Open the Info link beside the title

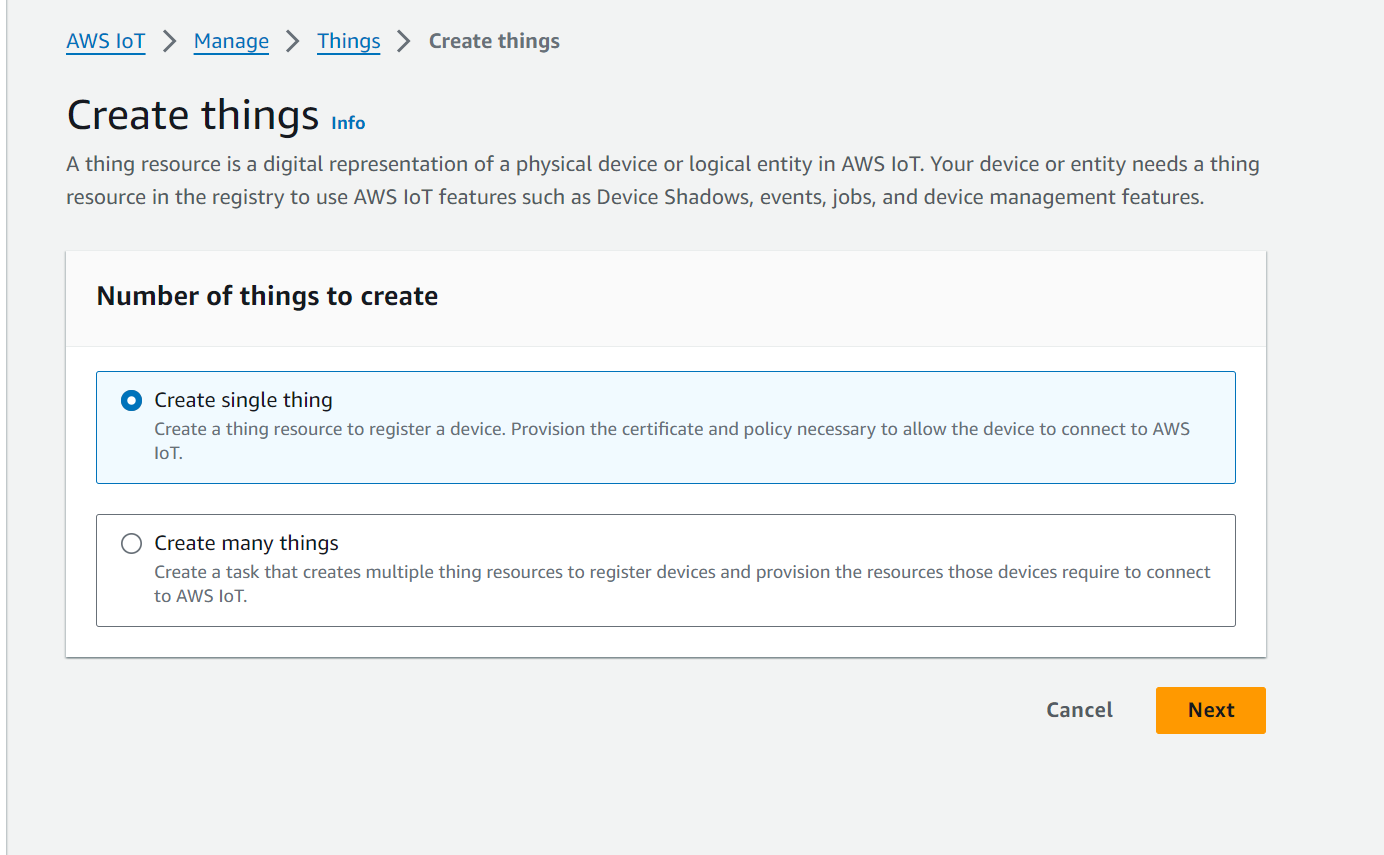[348, 123]
